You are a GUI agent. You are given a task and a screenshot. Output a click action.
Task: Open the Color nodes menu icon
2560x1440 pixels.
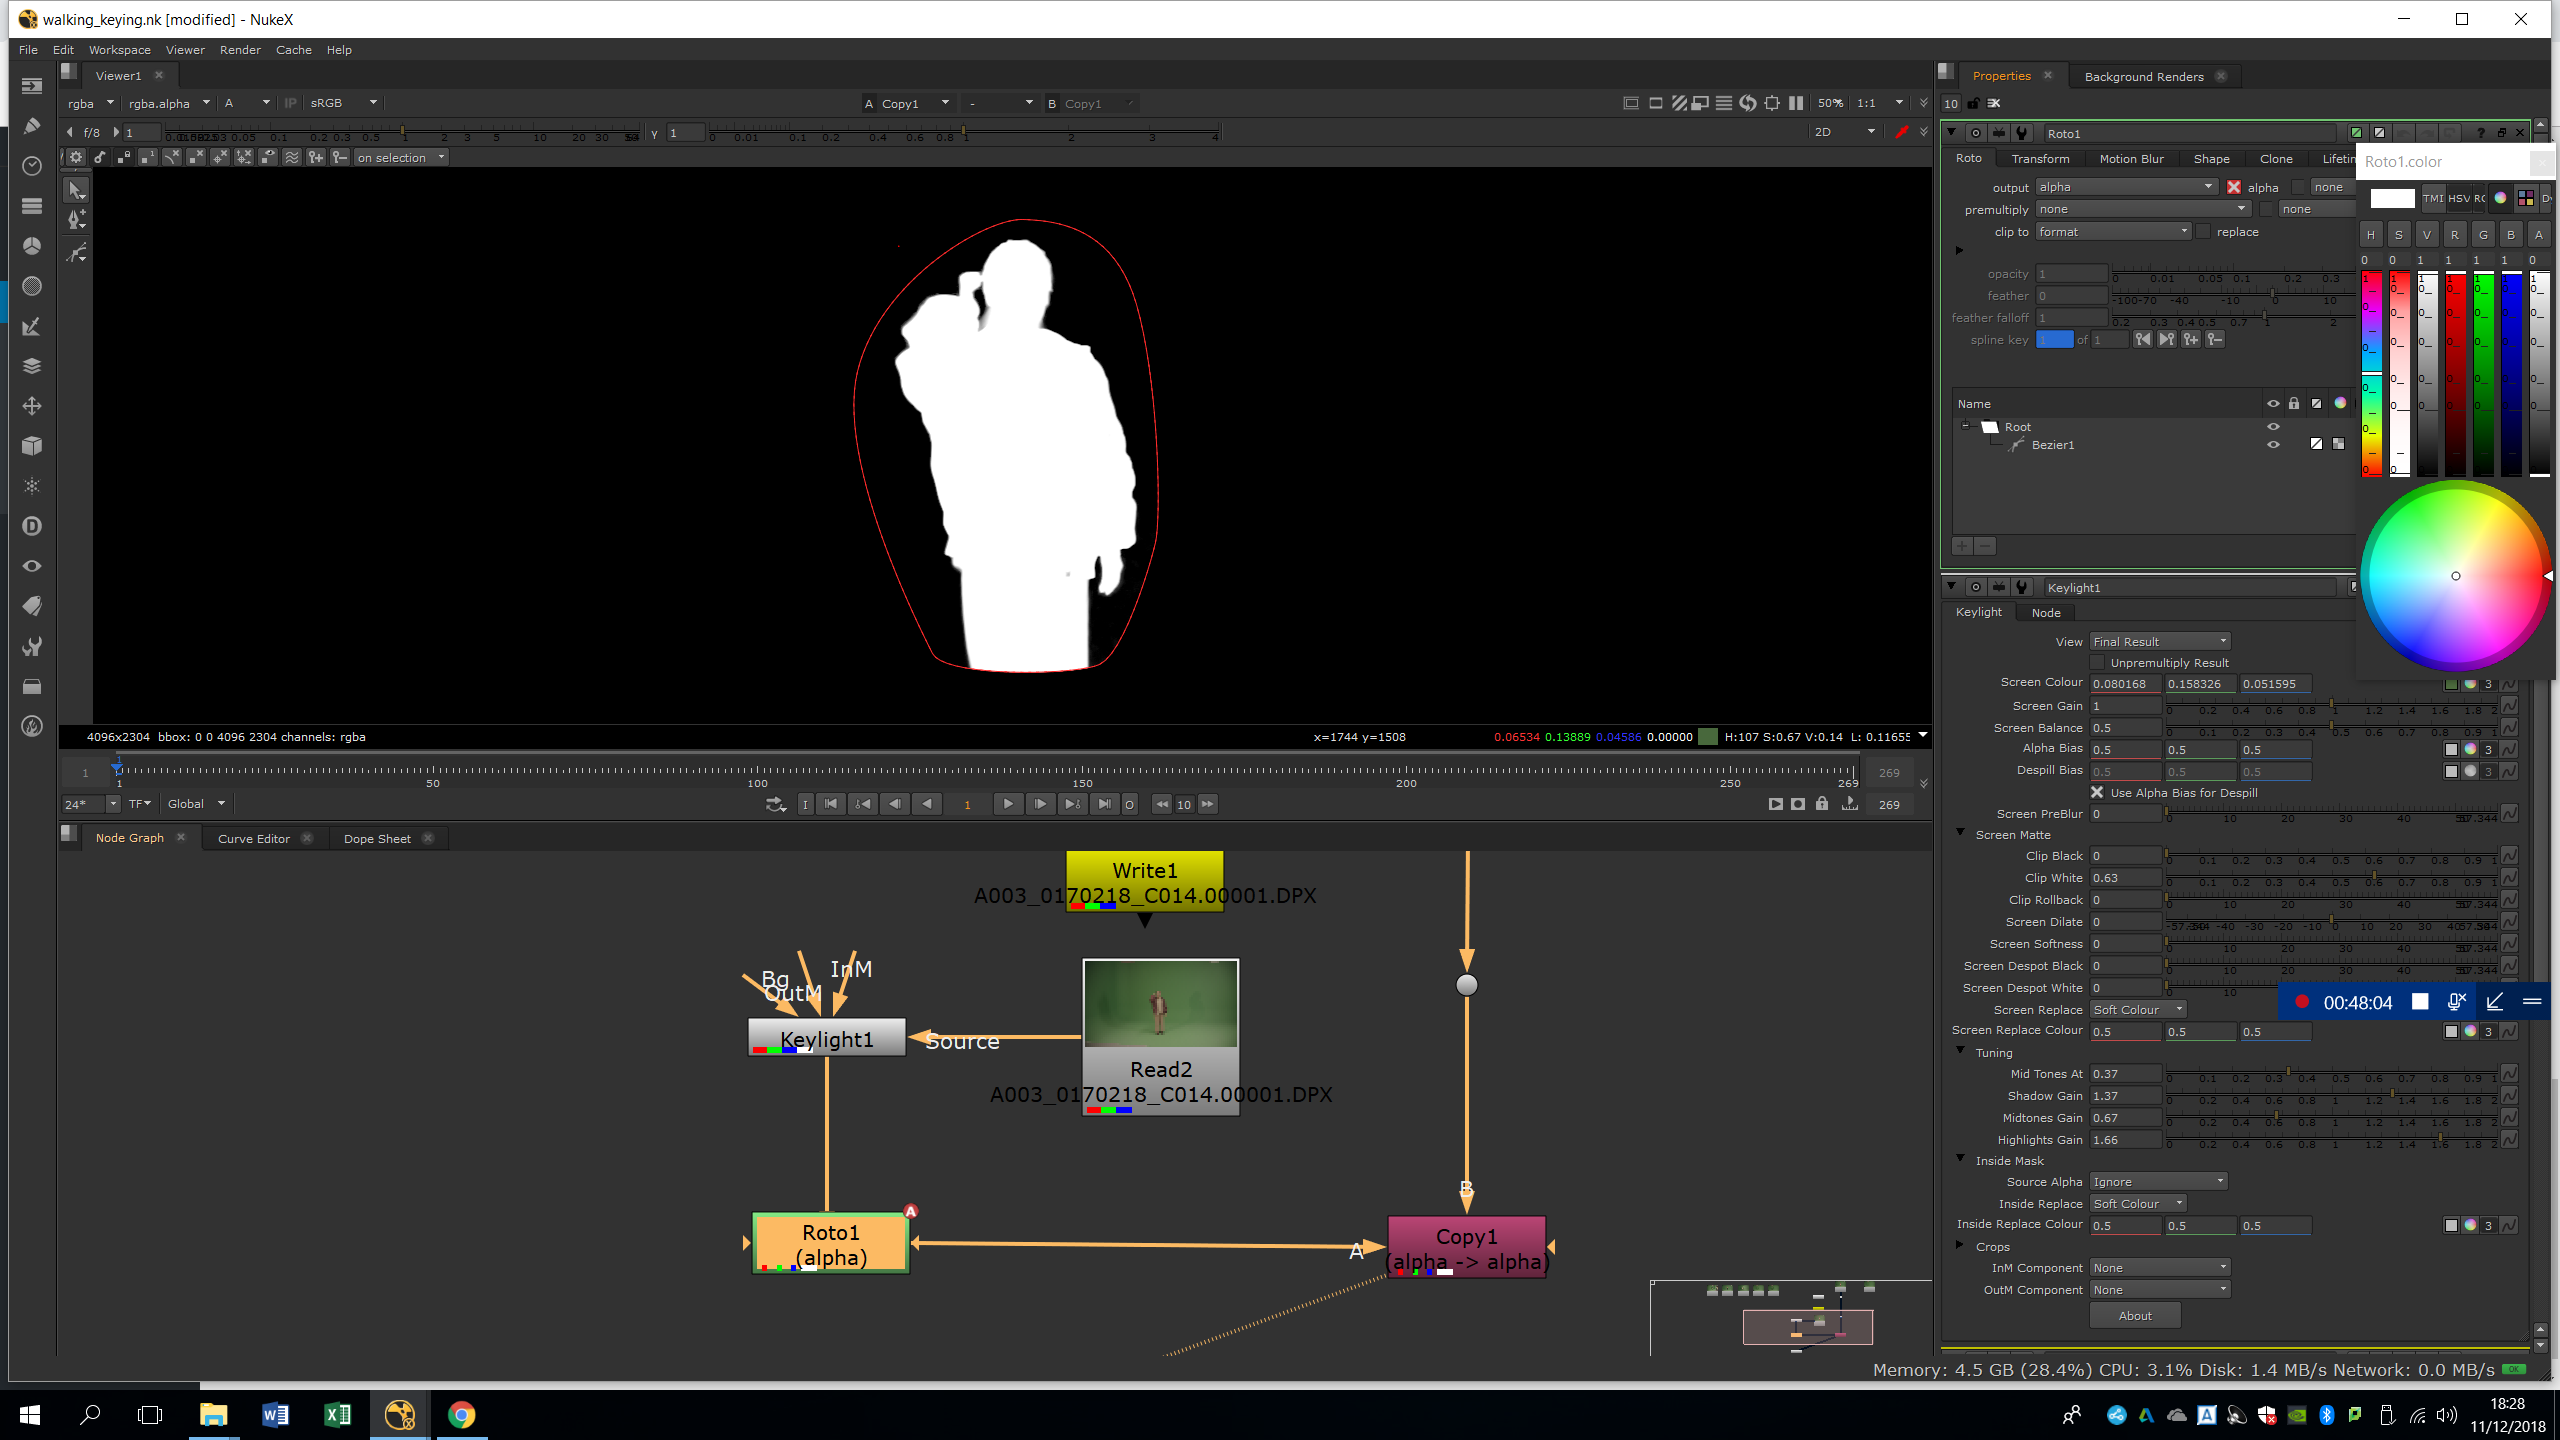click(x=32, y=246)
